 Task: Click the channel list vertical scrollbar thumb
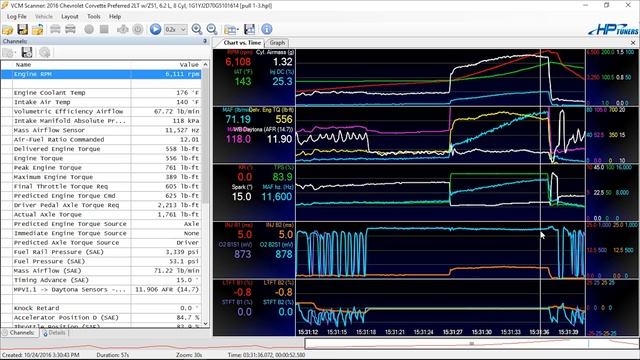(x=205, y=135)
